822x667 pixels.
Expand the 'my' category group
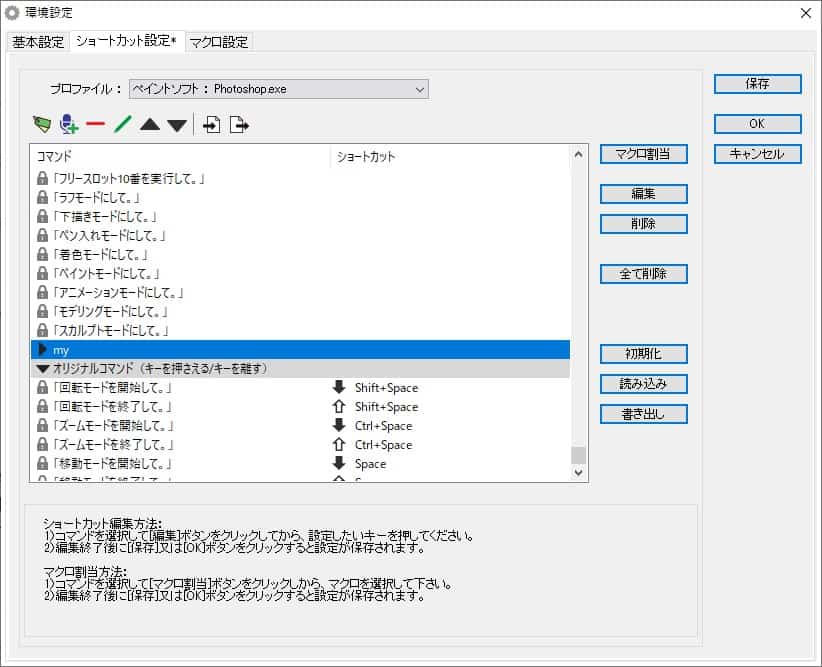tap(43, 349)
